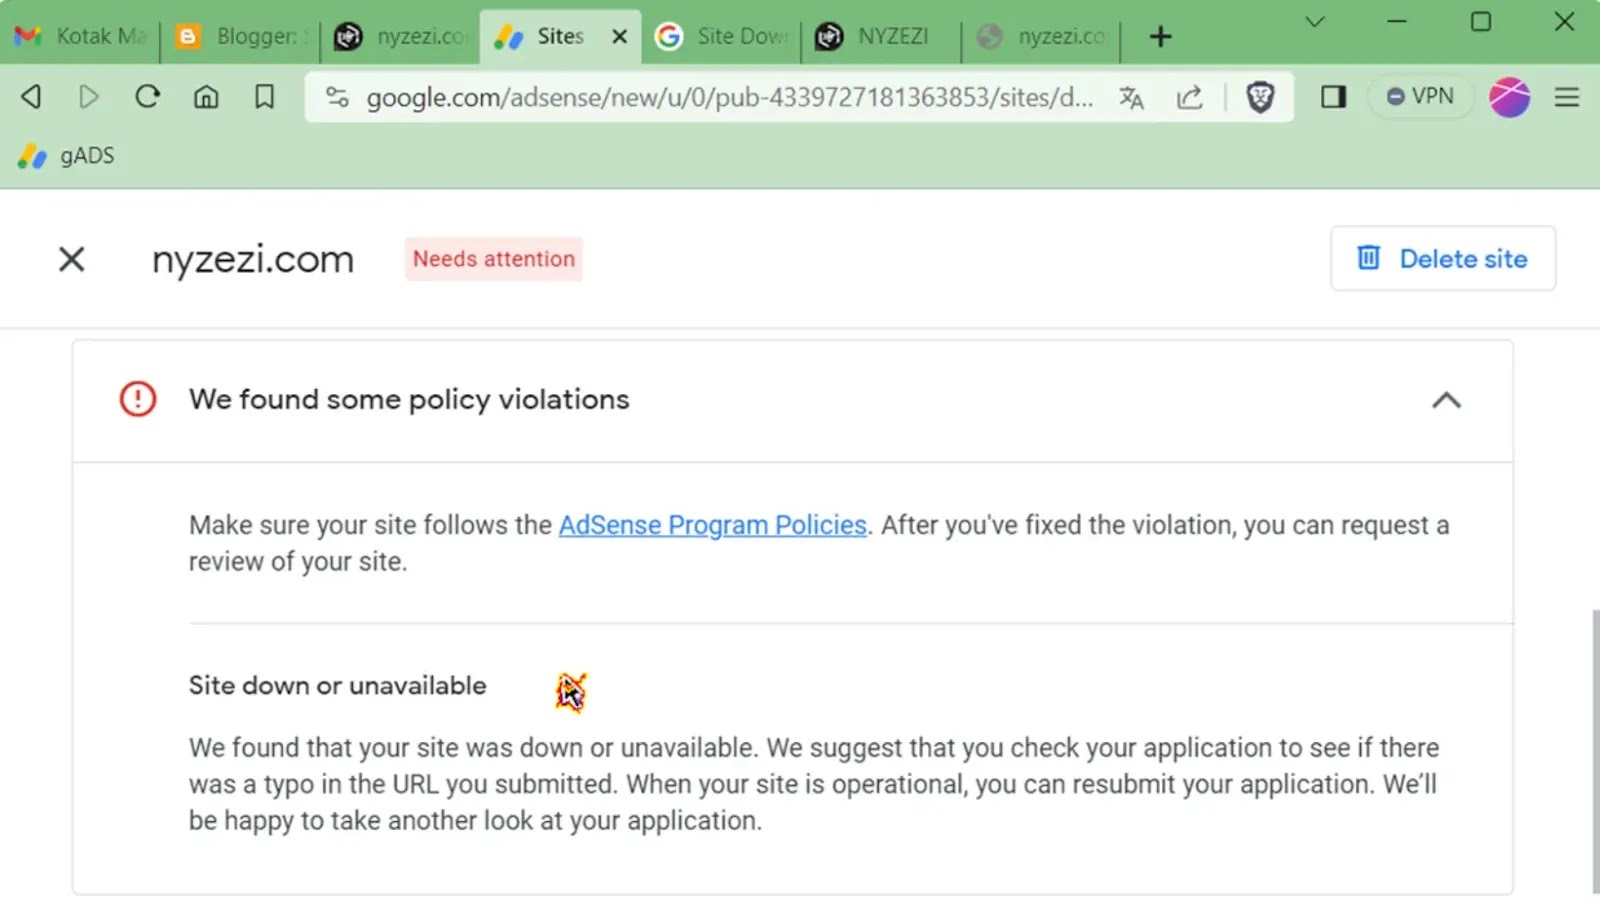The height and width of the screenshot is (901, 1600).
Task: Click the Needs attention status badge
Action: click(494, 259)
